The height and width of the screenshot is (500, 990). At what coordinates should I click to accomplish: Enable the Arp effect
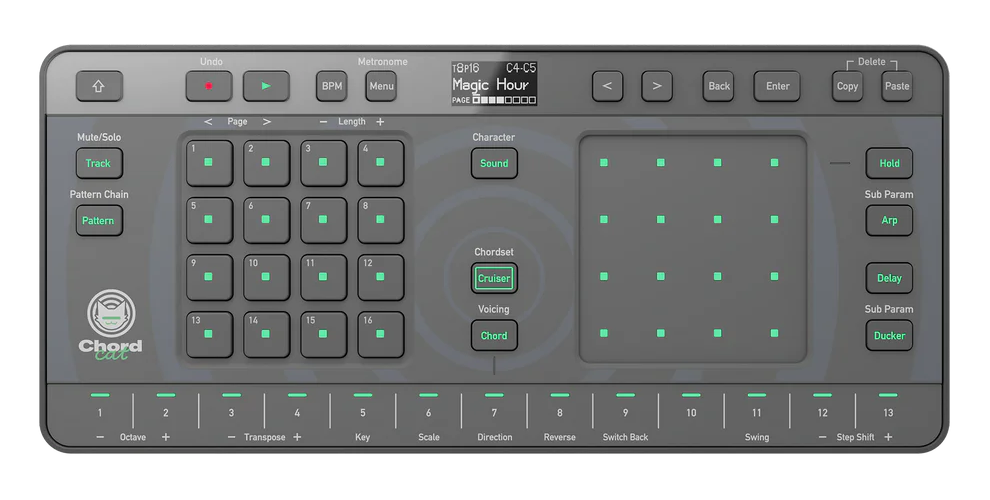pyautogui.click(x=889, y=220)
